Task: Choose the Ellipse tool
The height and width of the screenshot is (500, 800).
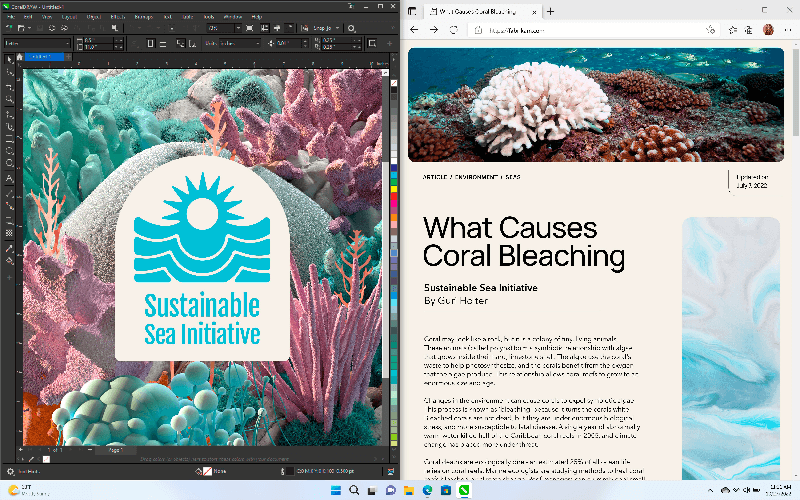Action: click(9, 151)
